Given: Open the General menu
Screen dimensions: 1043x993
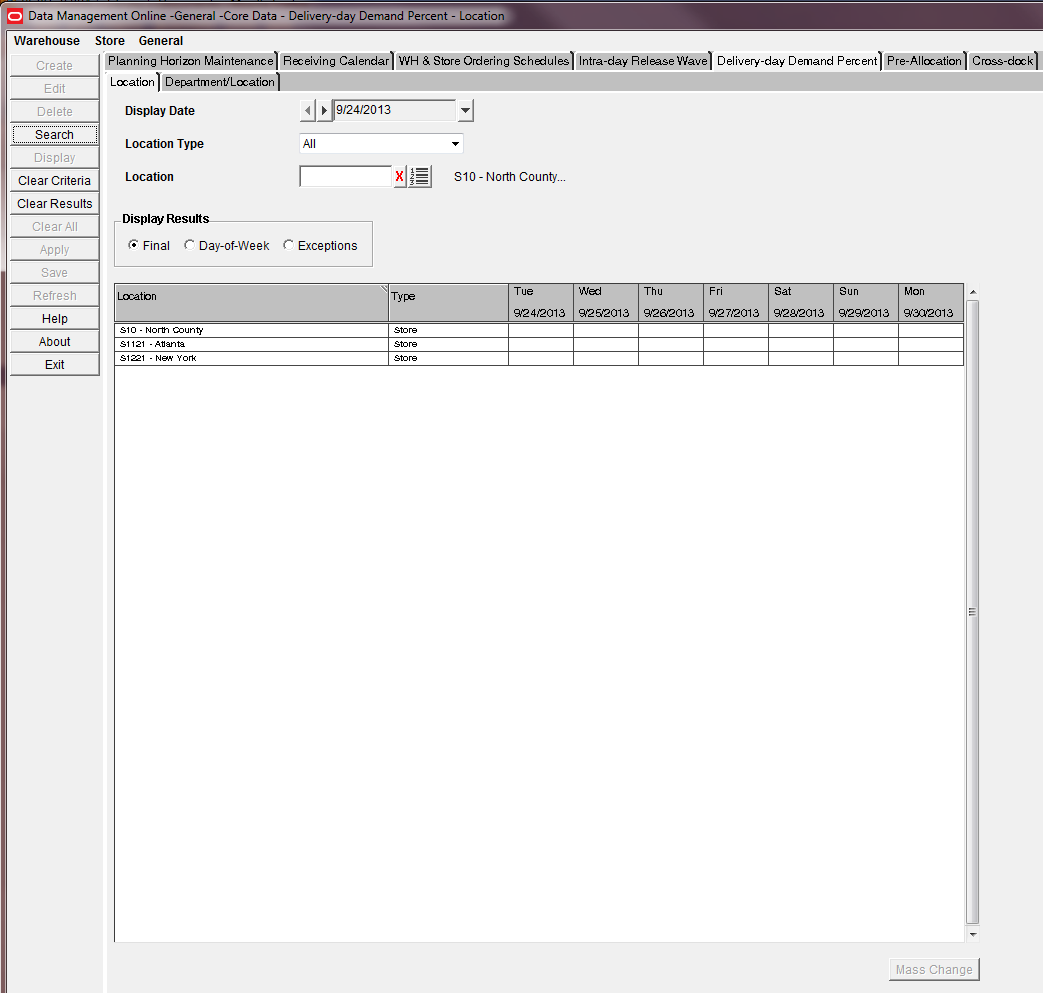Looking at the screenshot, I should click(161, 41).
